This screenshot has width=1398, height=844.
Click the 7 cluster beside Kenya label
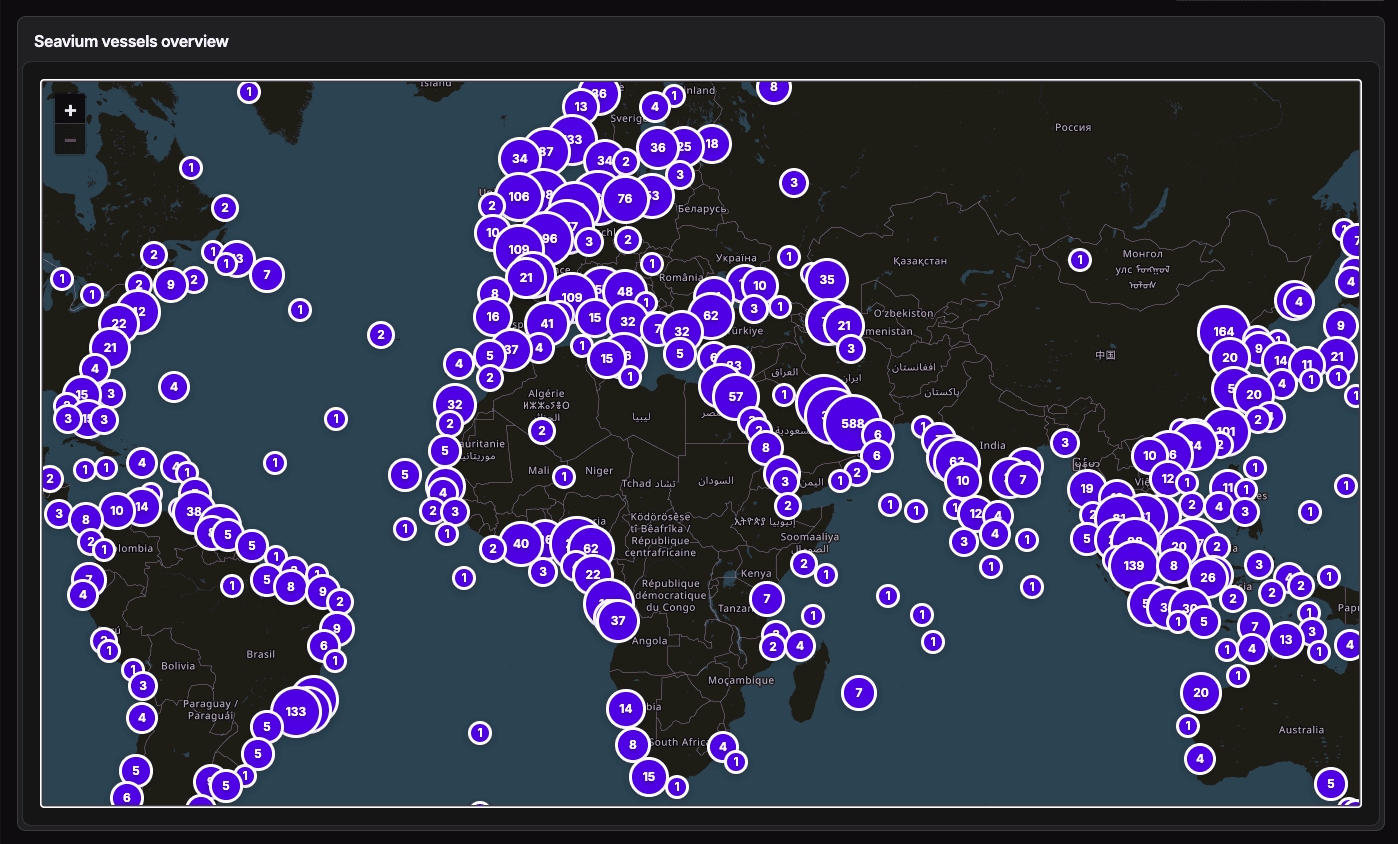[x=767, y=599]
